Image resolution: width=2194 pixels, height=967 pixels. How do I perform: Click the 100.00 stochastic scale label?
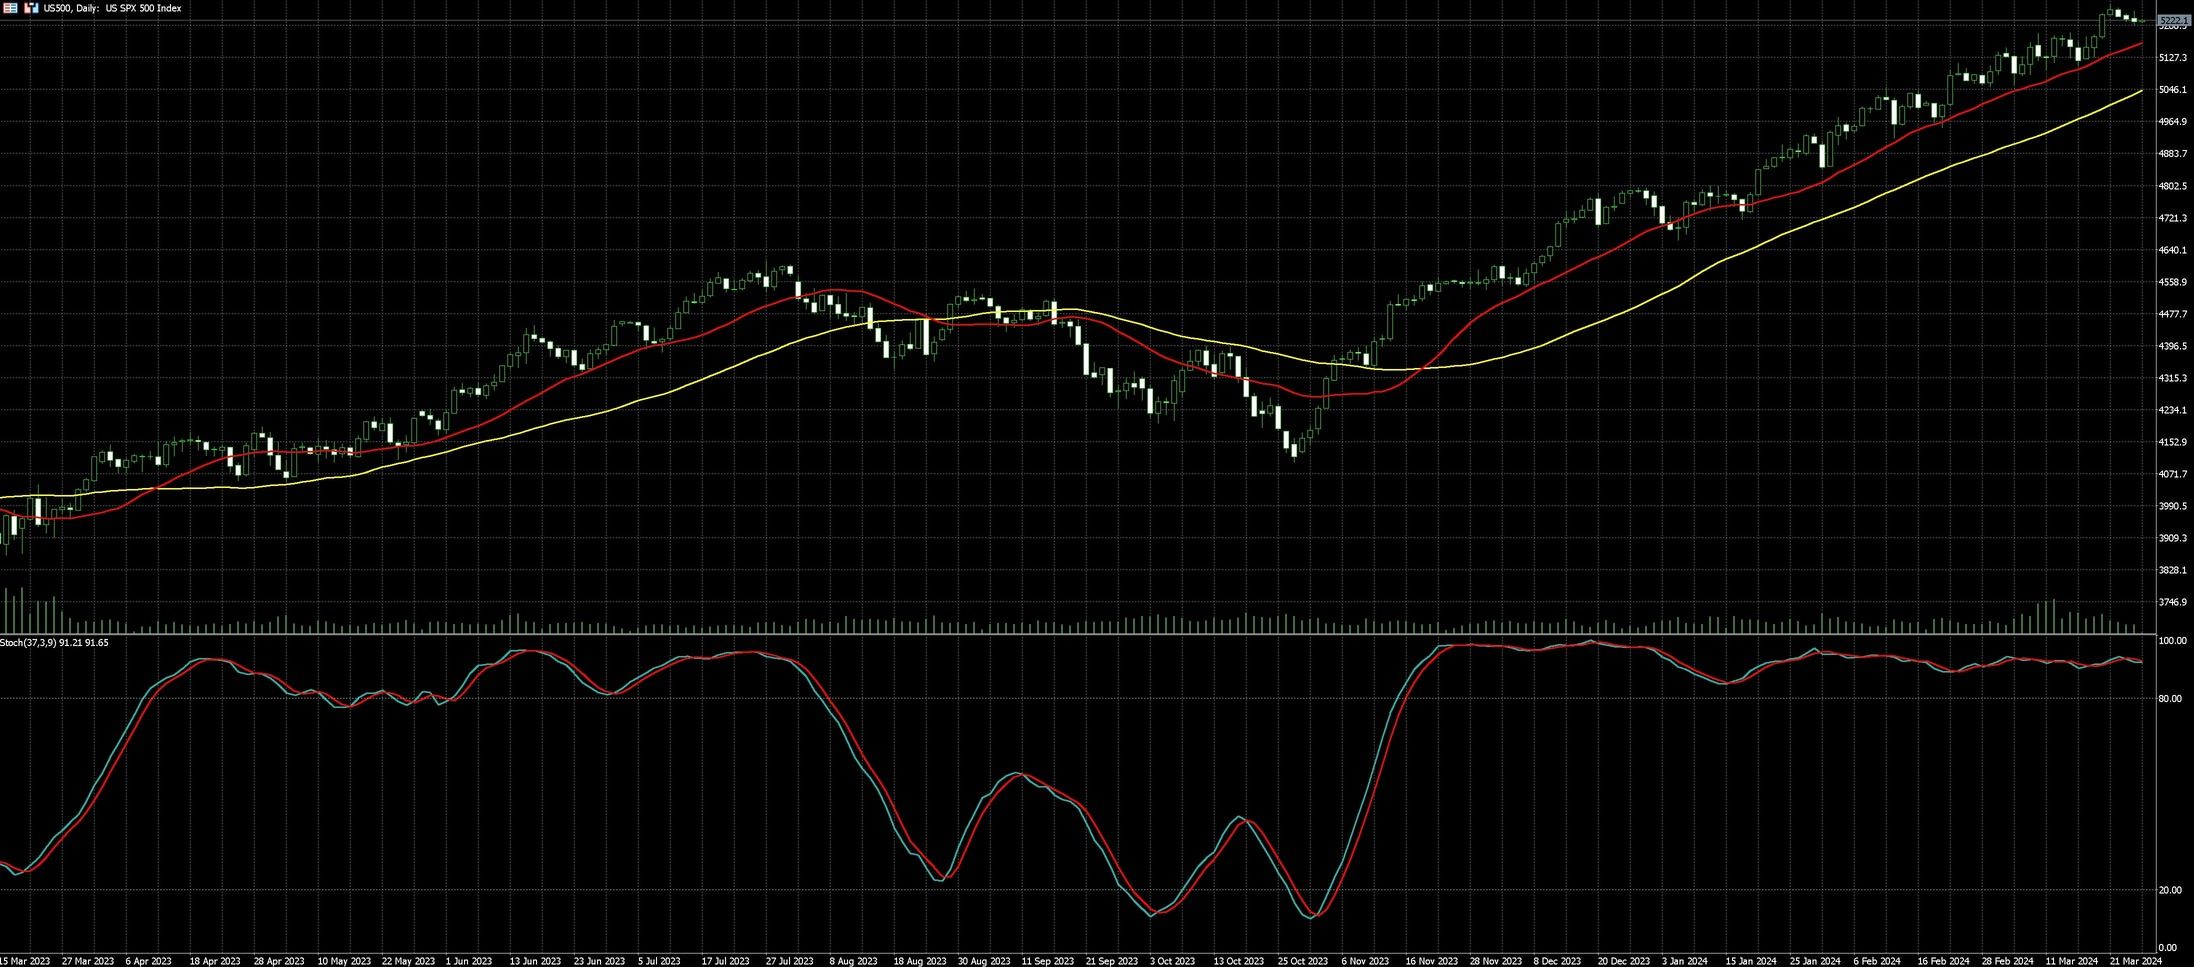[2171, 641]
